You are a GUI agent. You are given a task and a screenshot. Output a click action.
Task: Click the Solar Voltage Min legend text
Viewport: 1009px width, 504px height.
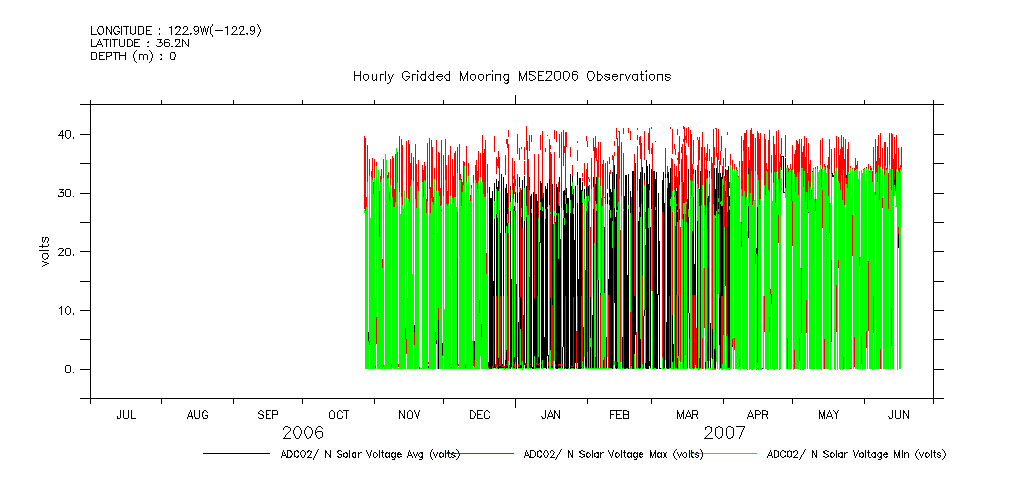point(856,454)
